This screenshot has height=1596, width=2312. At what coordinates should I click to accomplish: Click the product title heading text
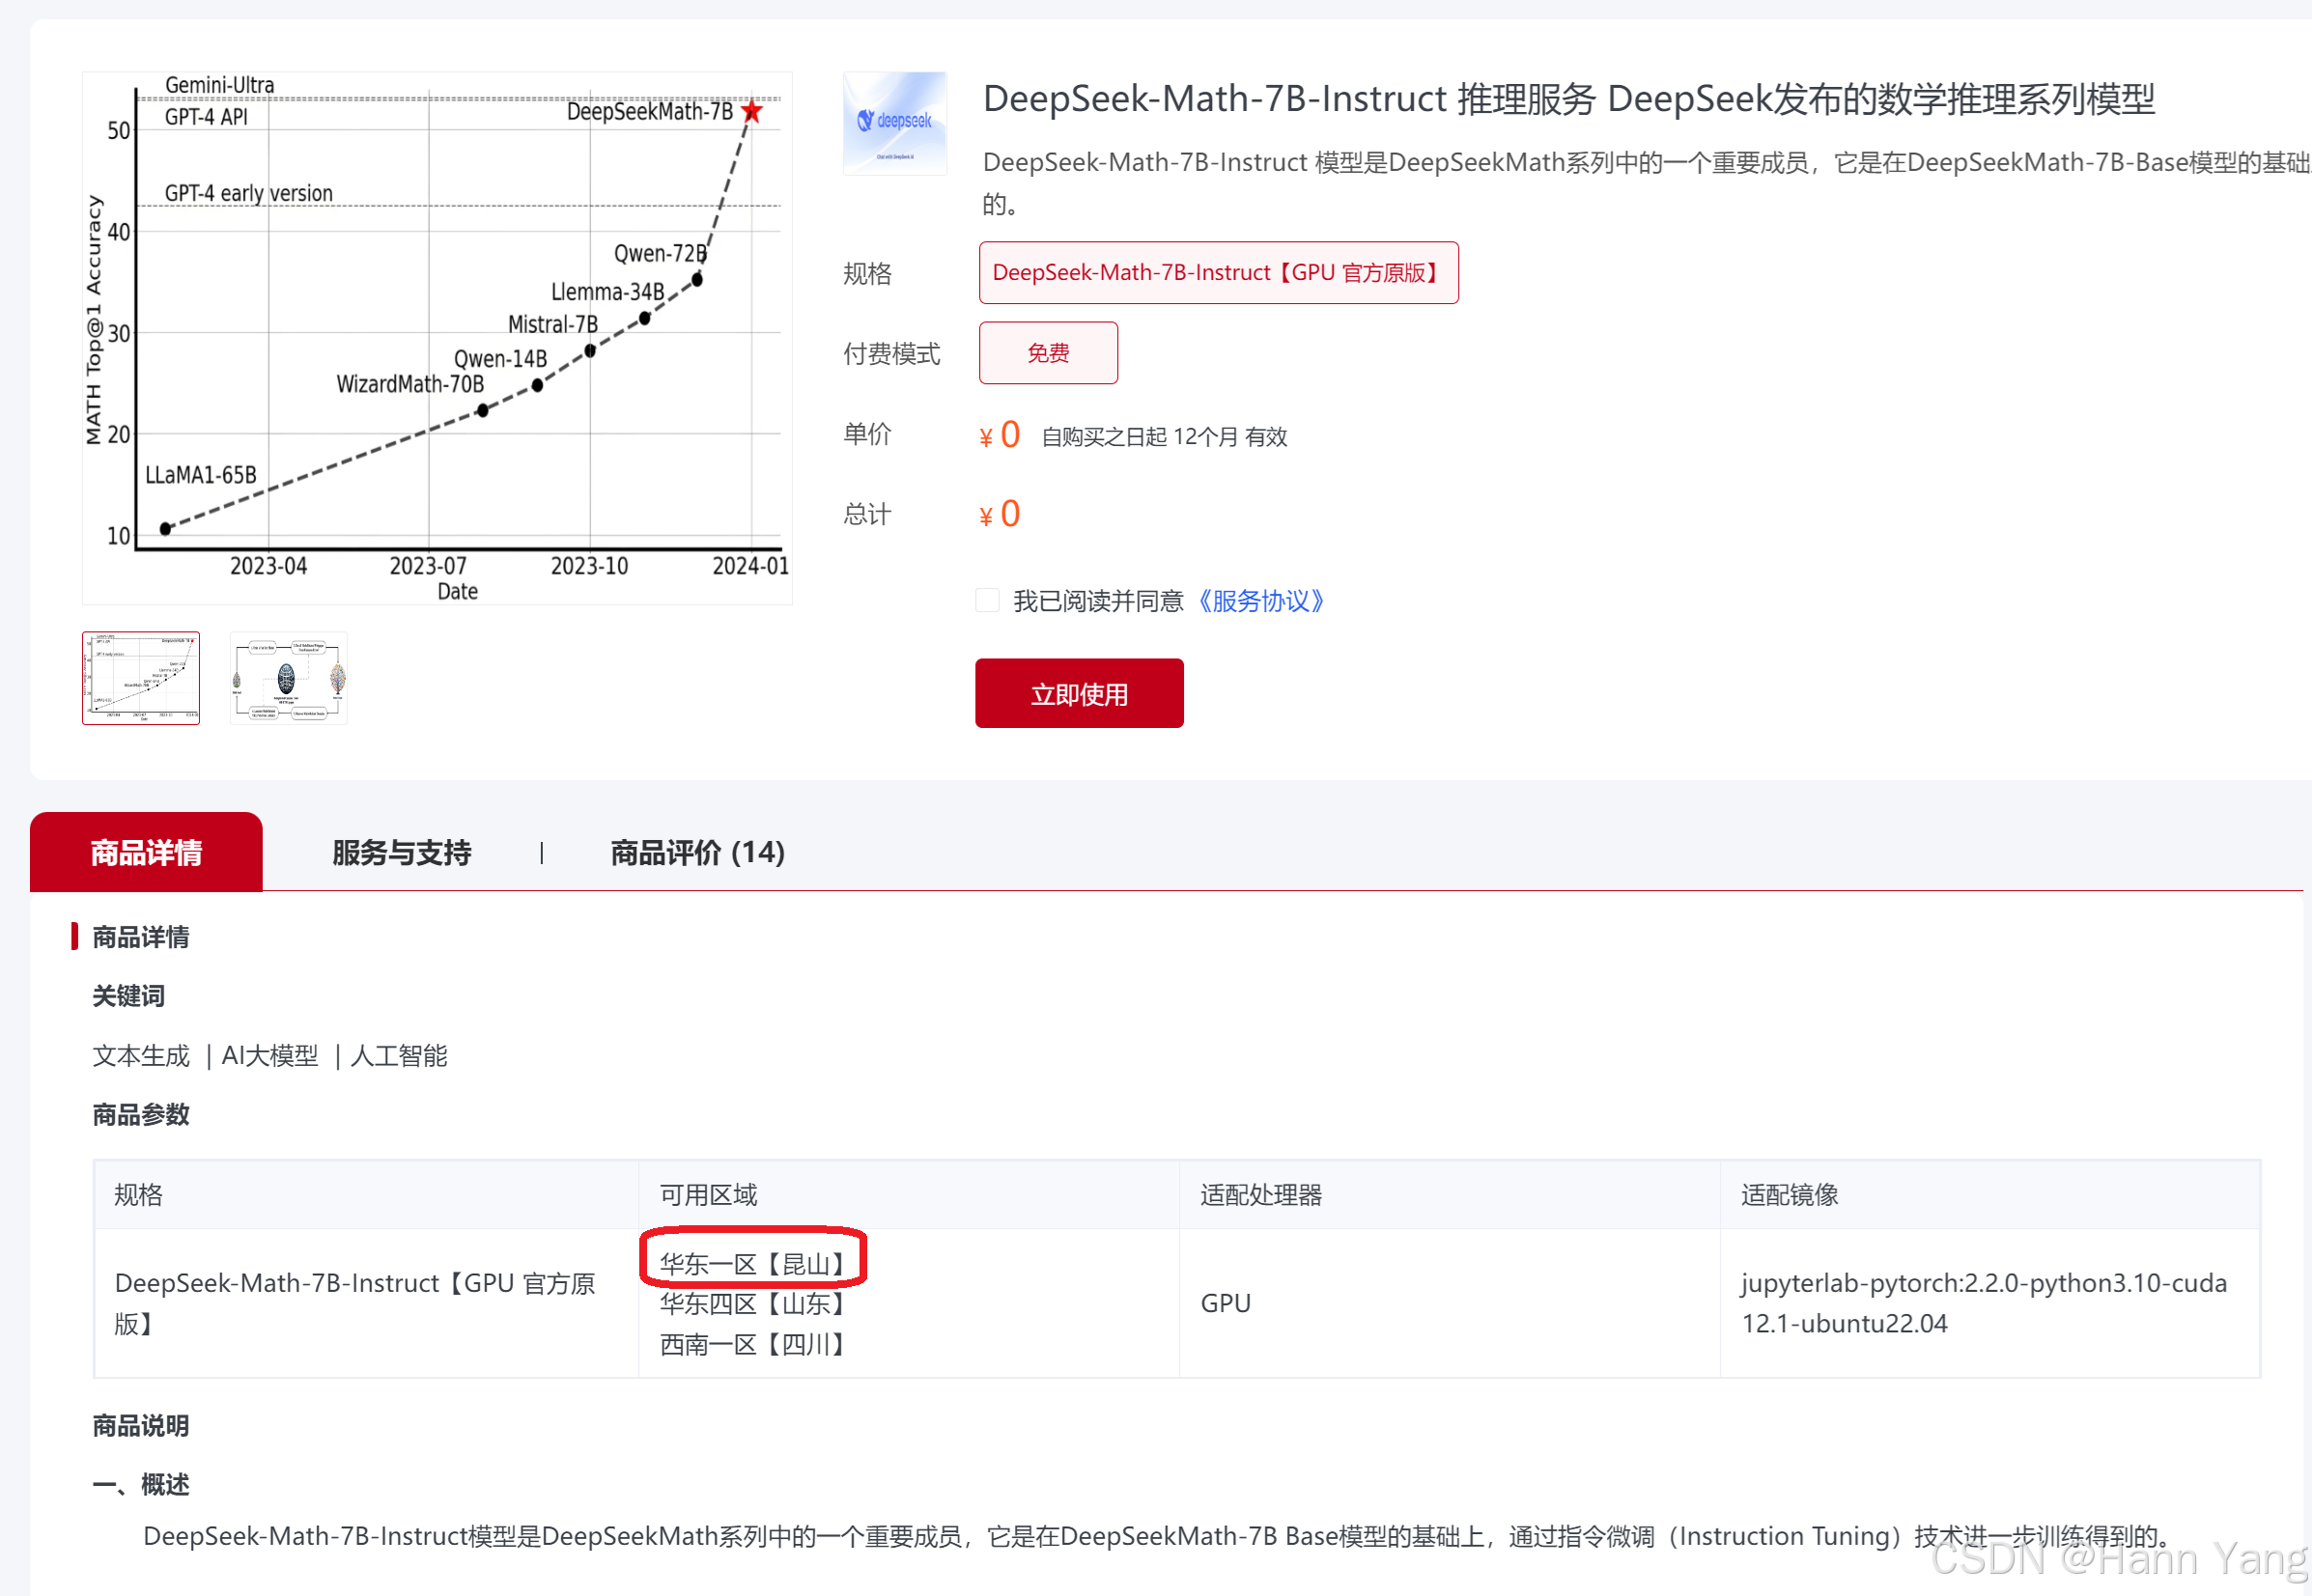point(1567,99)
